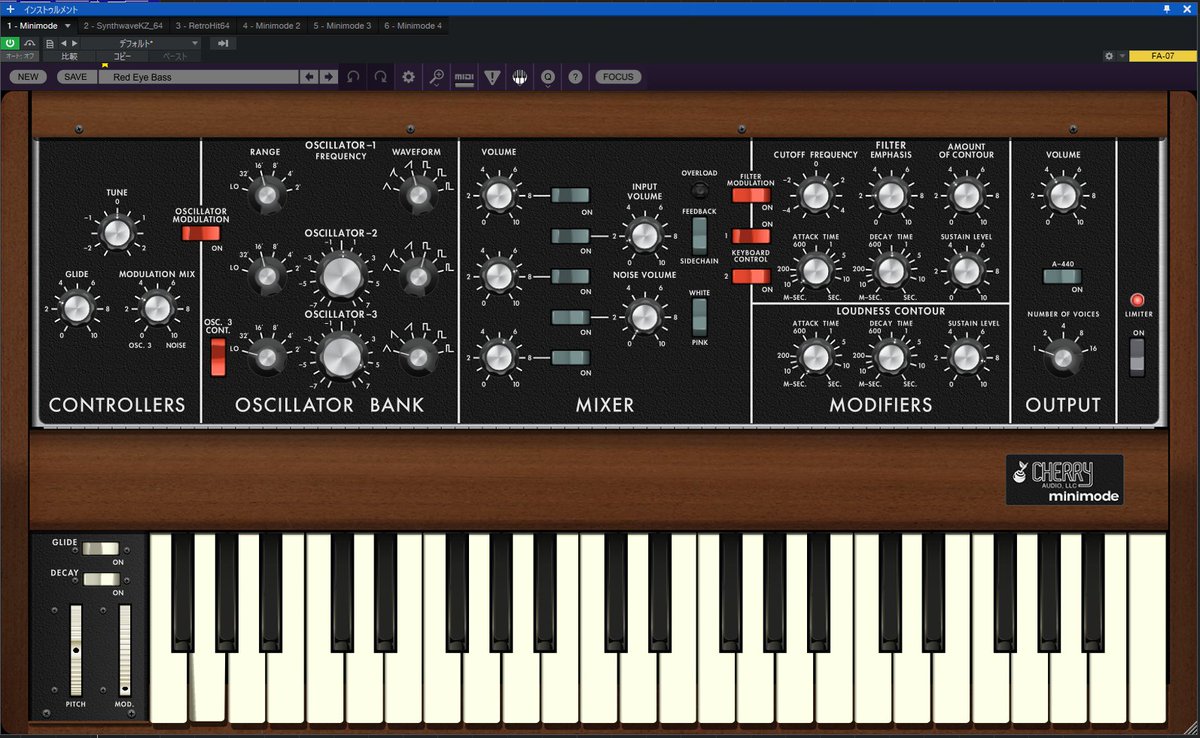Click the NEW preset button
This screenshot has height=738, width=1200.
tap(28, 76)
